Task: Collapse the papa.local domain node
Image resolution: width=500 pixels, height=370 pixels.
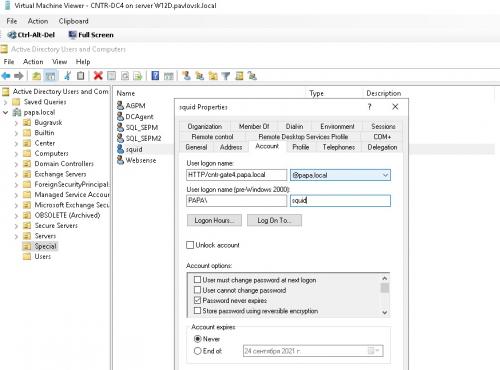Action: (x=6, y=112)
